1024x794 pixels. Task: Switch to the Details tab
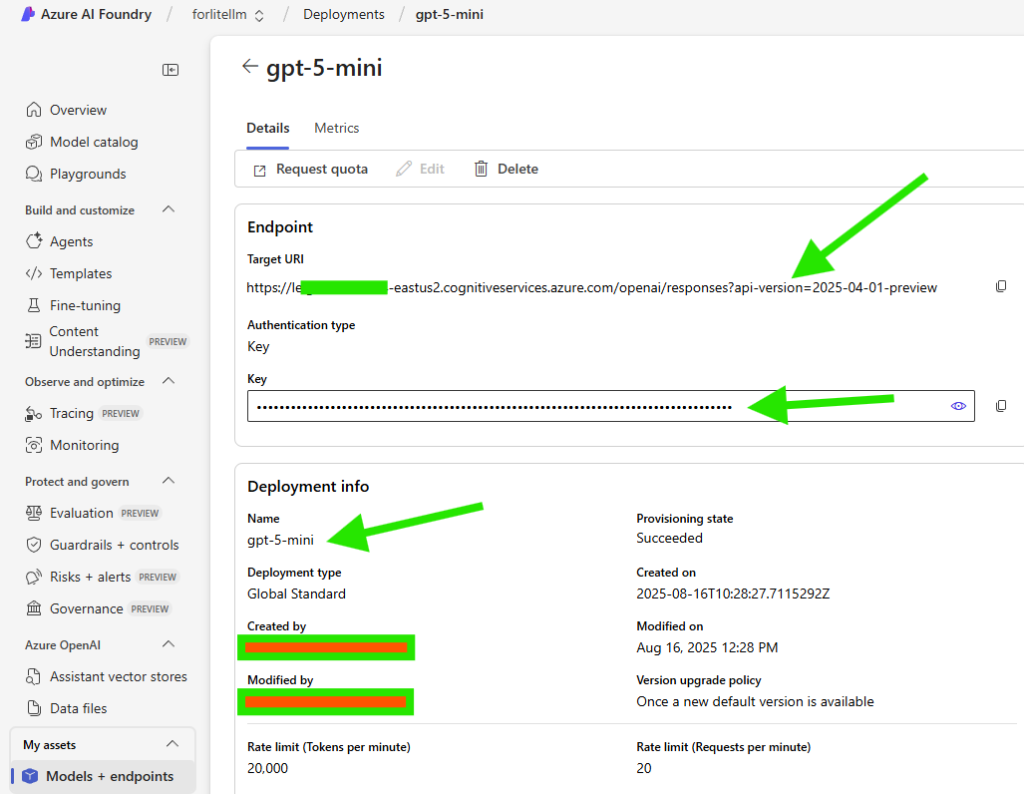[x=267, y=128]
